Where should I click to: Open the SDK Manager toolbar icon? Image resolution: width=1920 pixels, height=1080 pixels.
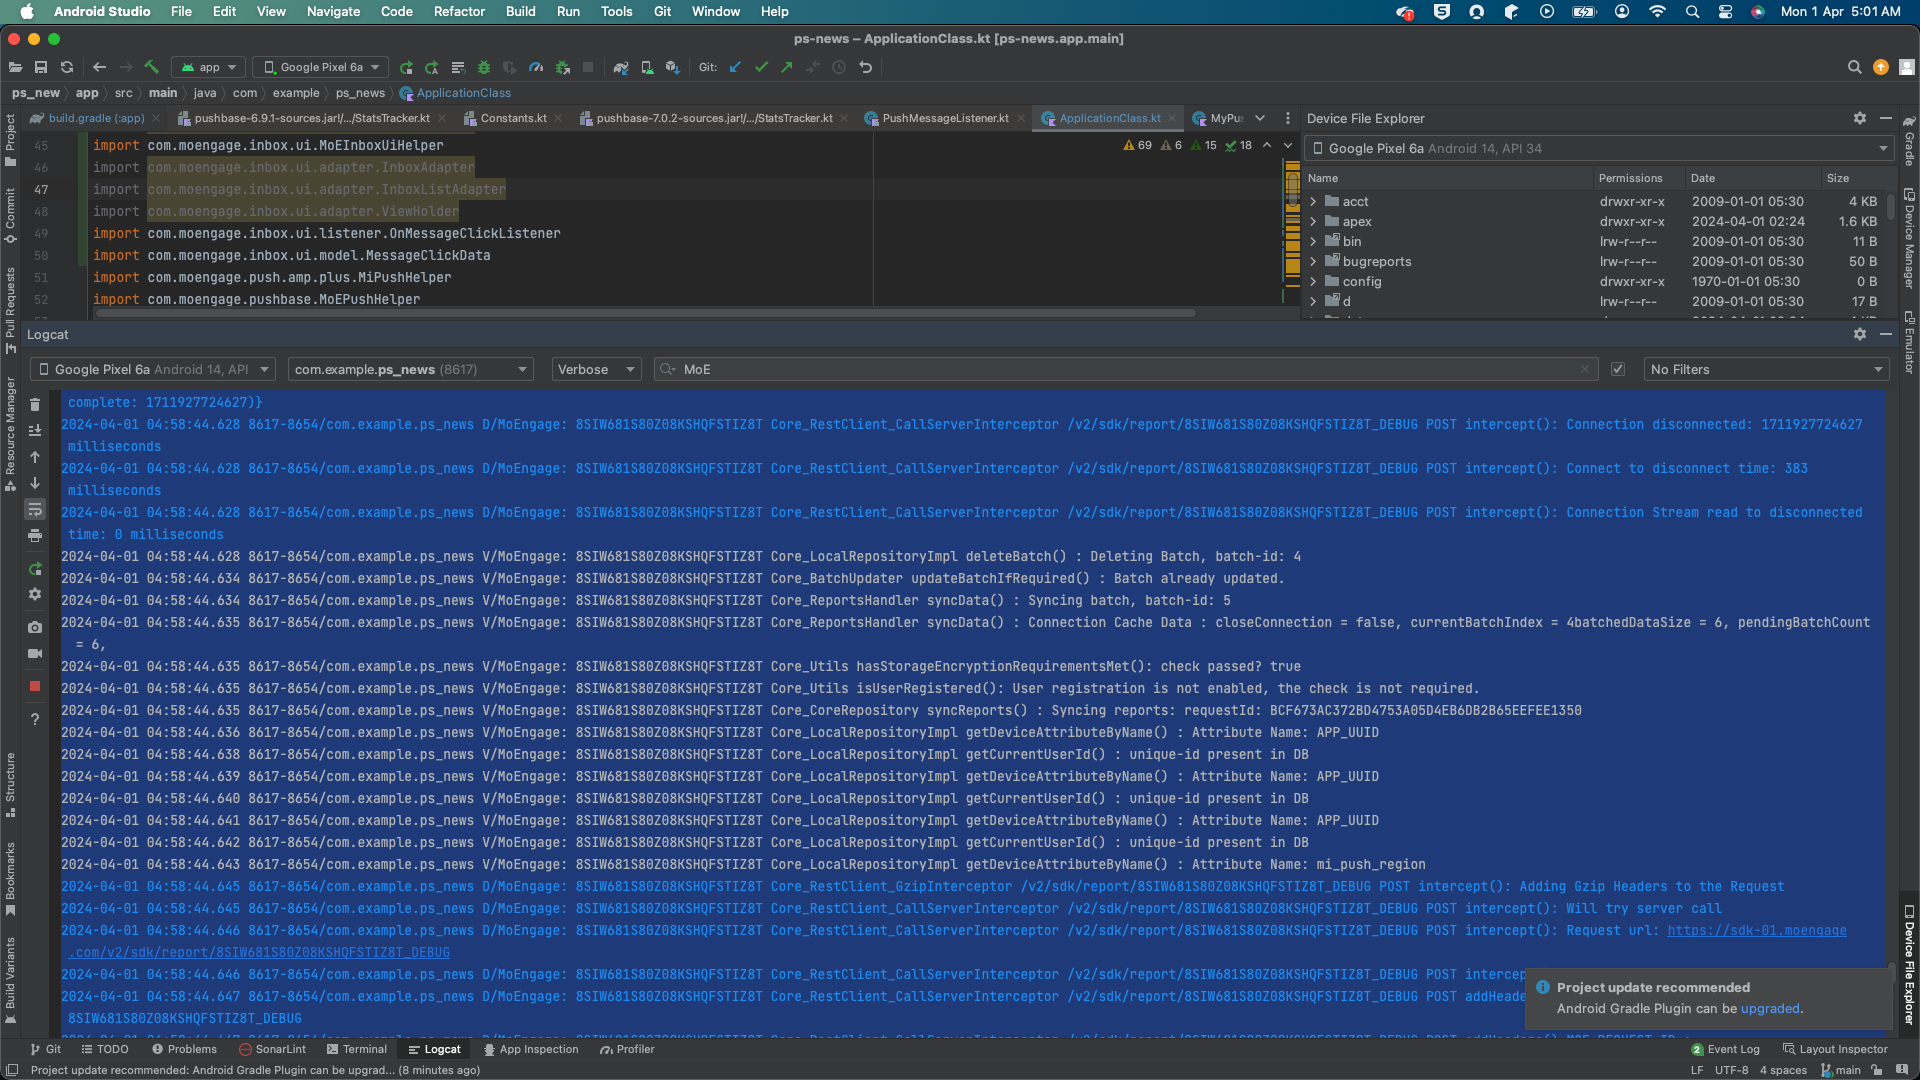click(673, 67)
